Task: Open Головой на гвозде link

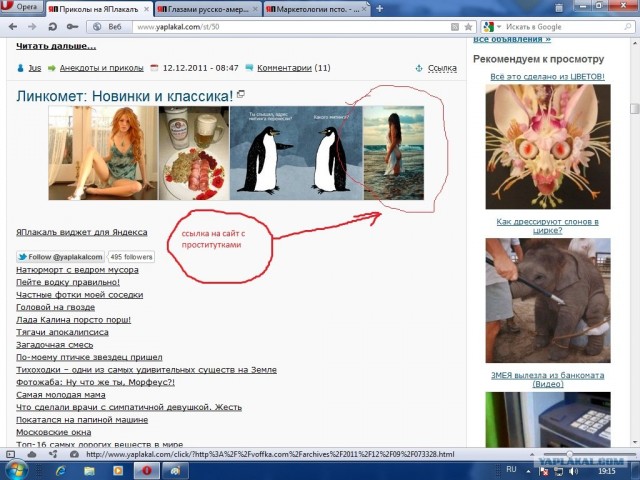Action: [x=56, y=307]
